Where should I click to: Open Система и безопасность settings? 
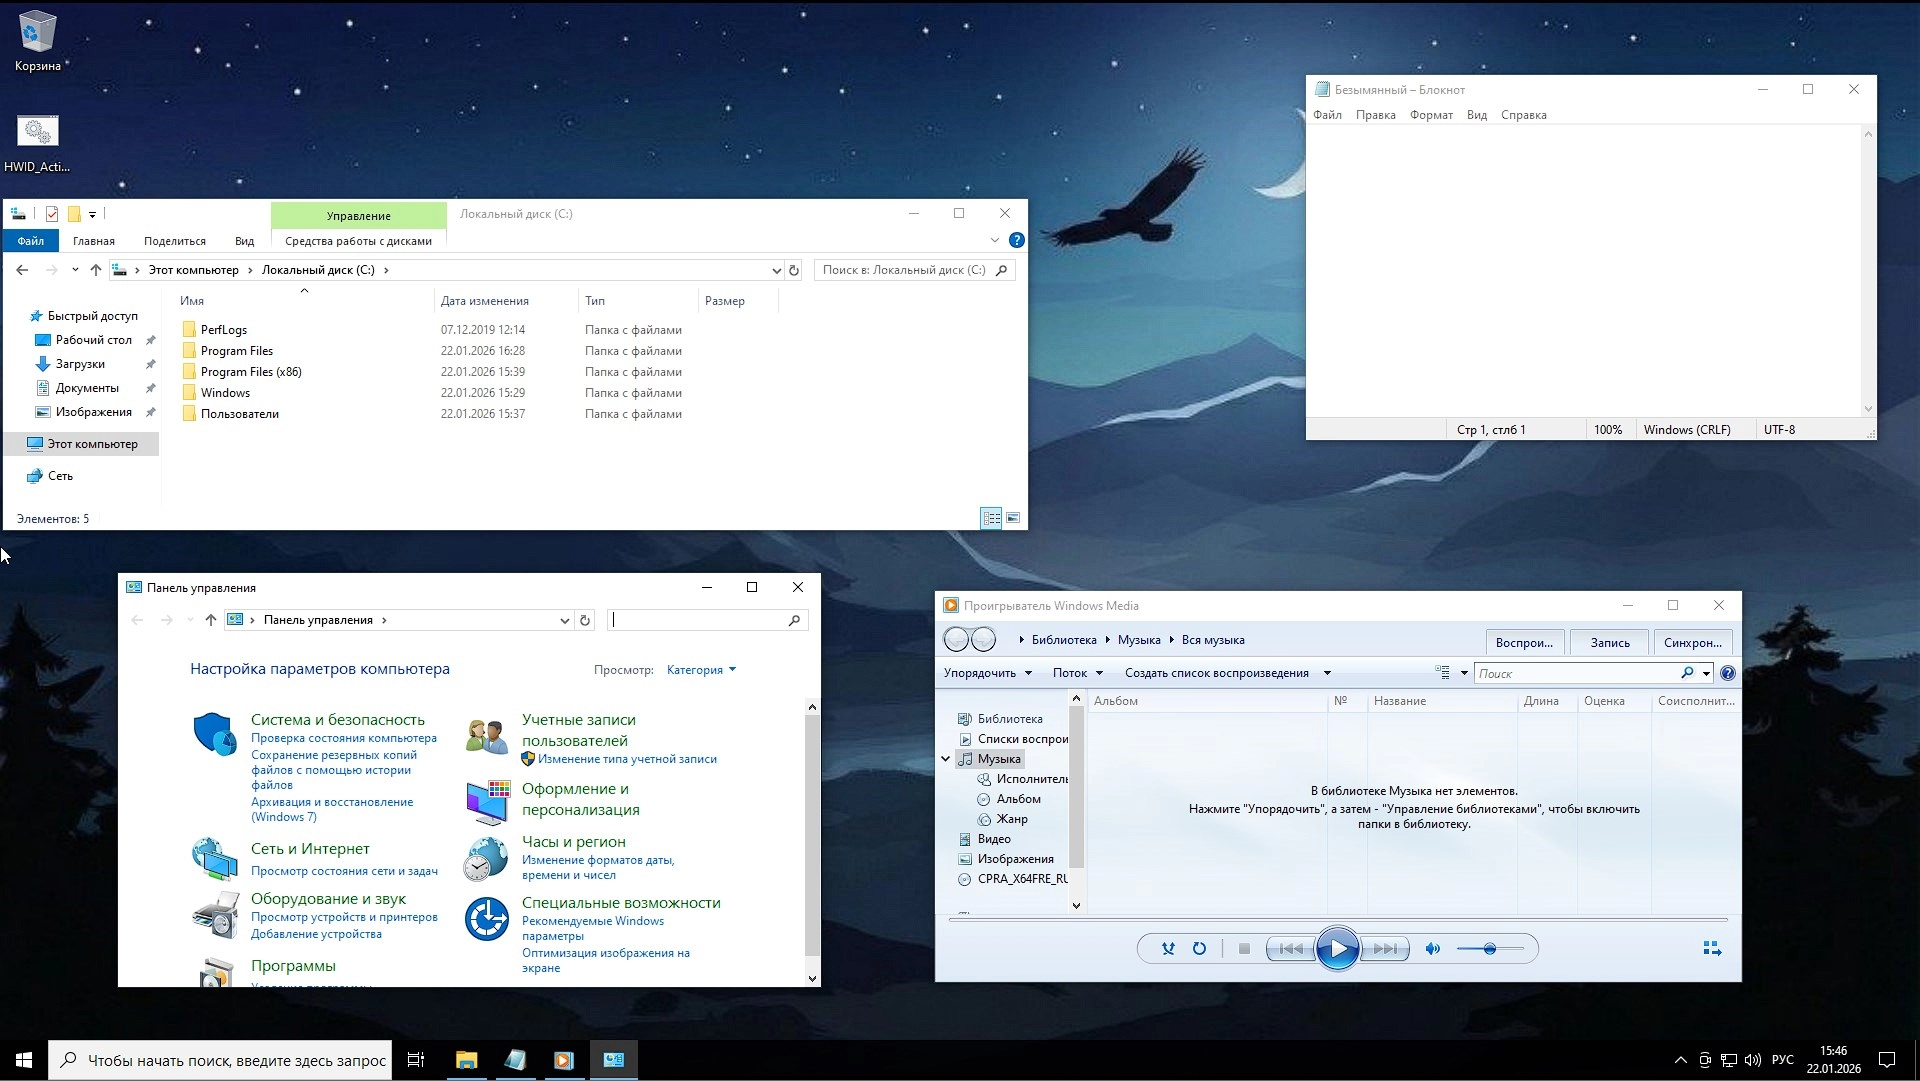tap(339, 719)
